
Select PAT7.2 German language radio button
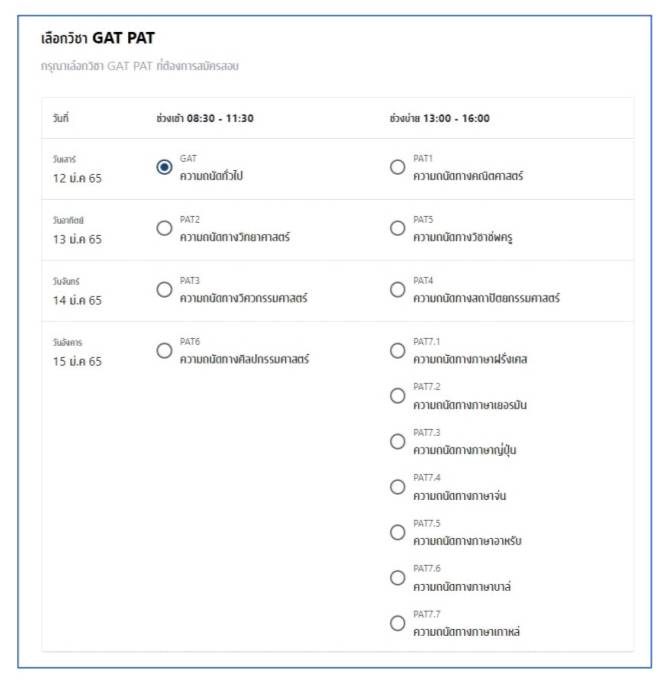coord(398,395)
